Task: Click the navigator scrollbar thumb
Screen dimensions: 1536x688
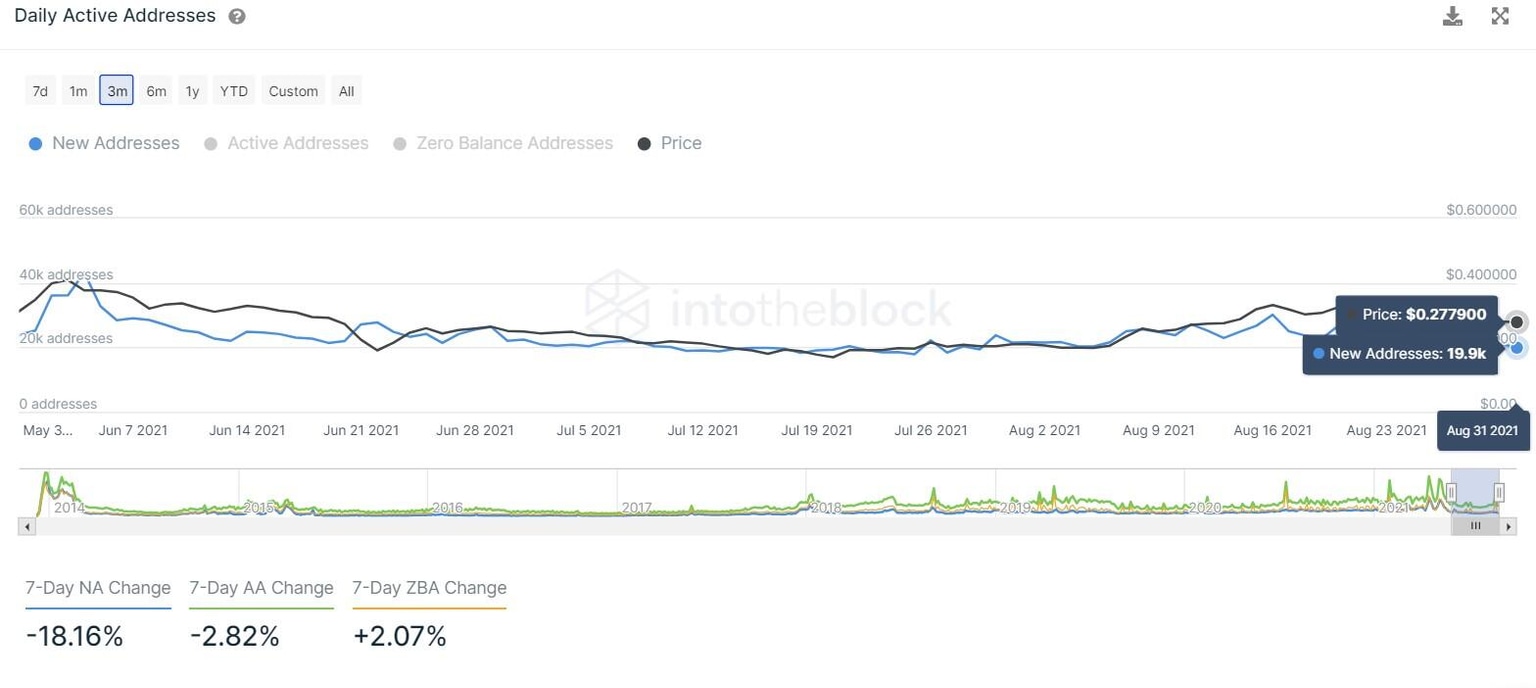Action: click(1475, 526)
